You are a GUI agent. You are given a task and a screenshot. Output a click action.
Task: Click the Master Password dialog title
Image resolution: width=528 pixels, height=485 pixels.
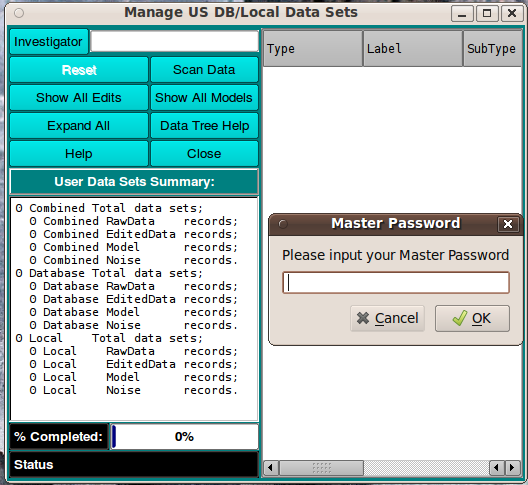pos(396,223)
